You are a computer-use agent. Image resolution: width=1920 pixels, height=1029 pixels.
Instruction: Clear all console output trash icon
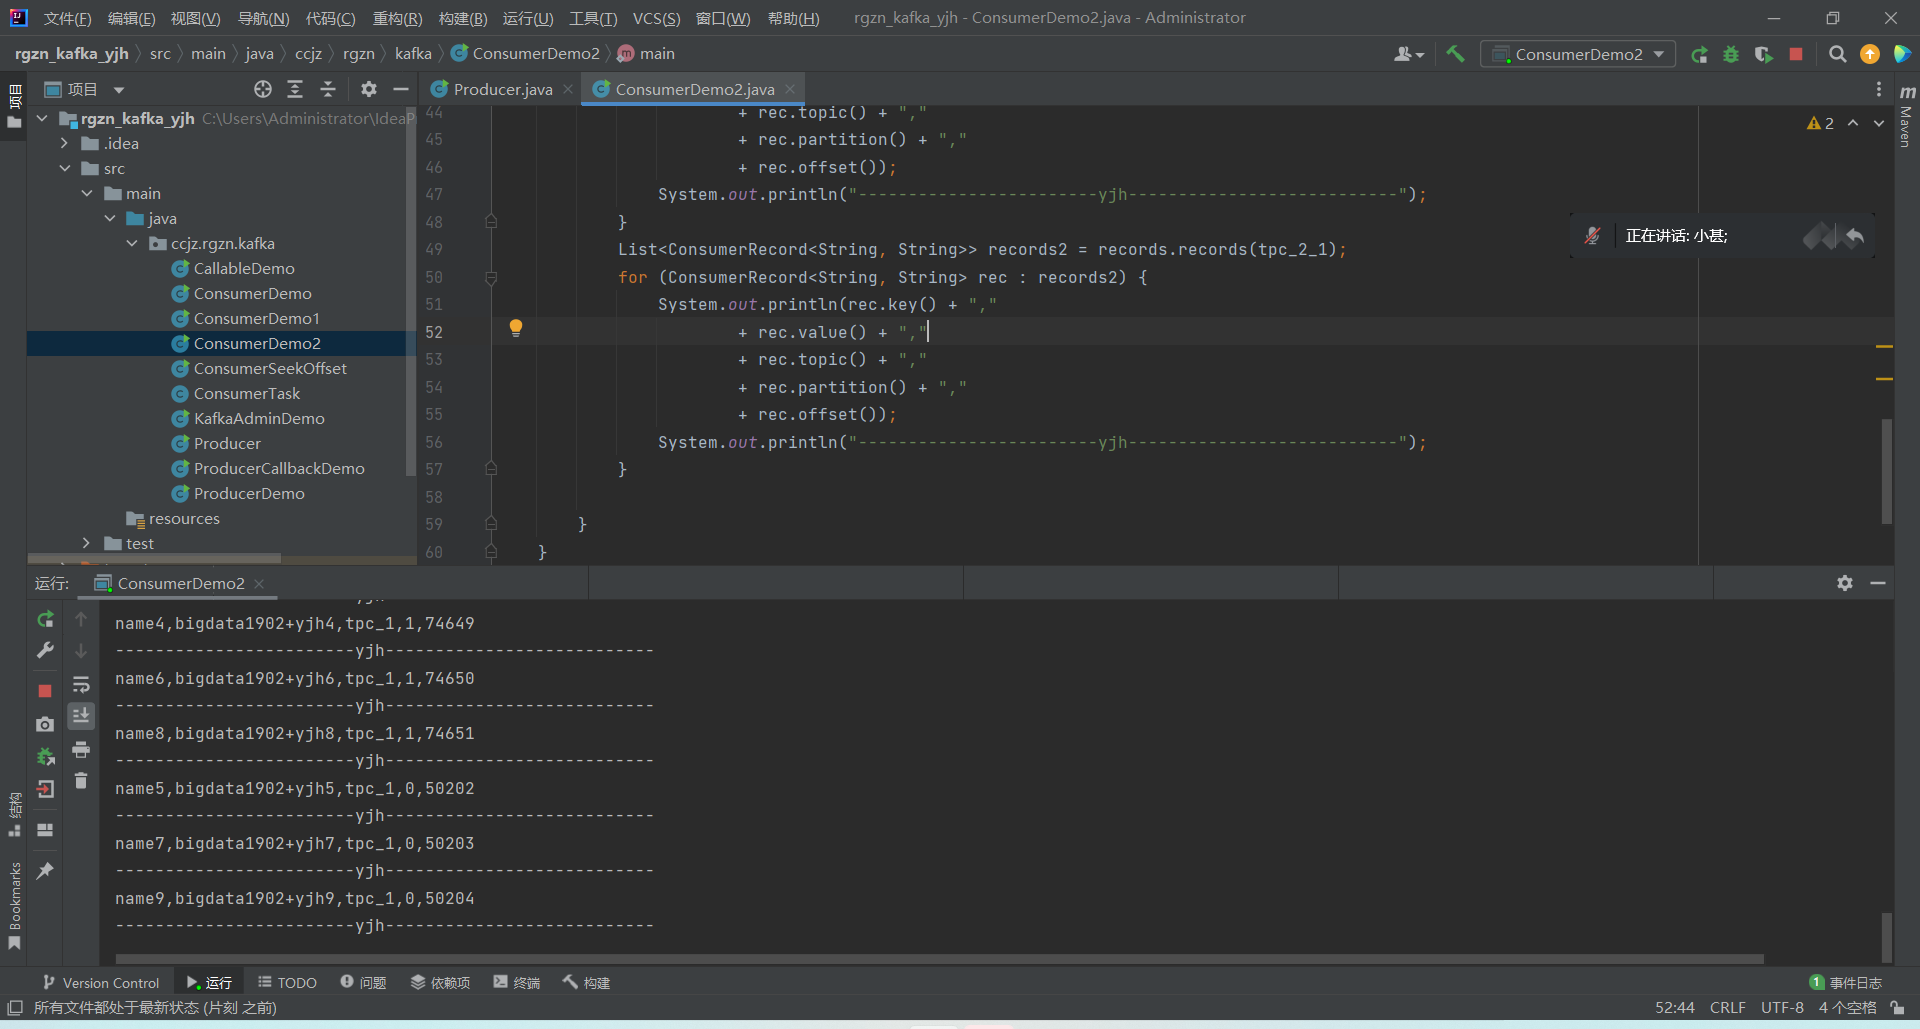(x=81, y=780)
